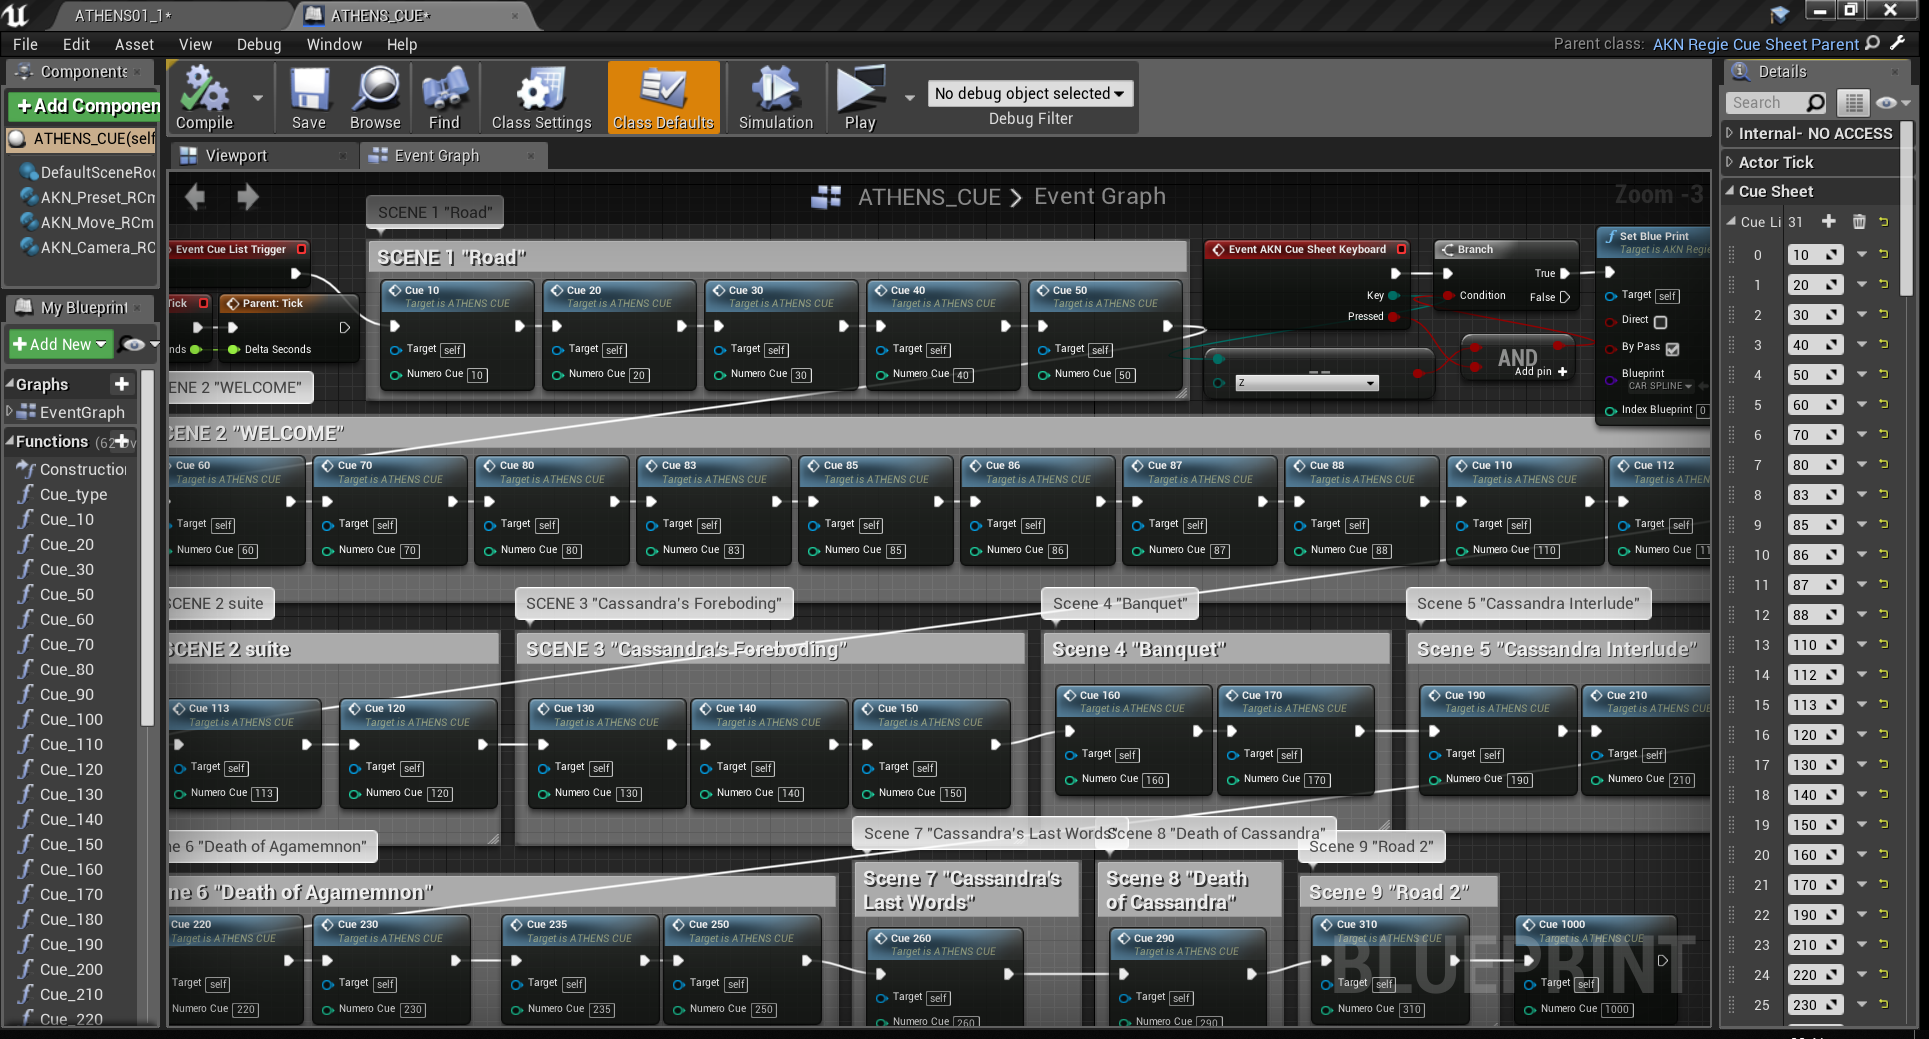Toggle the My Blueprint view options eye
1929x1039 pixels.
point(139,344)
